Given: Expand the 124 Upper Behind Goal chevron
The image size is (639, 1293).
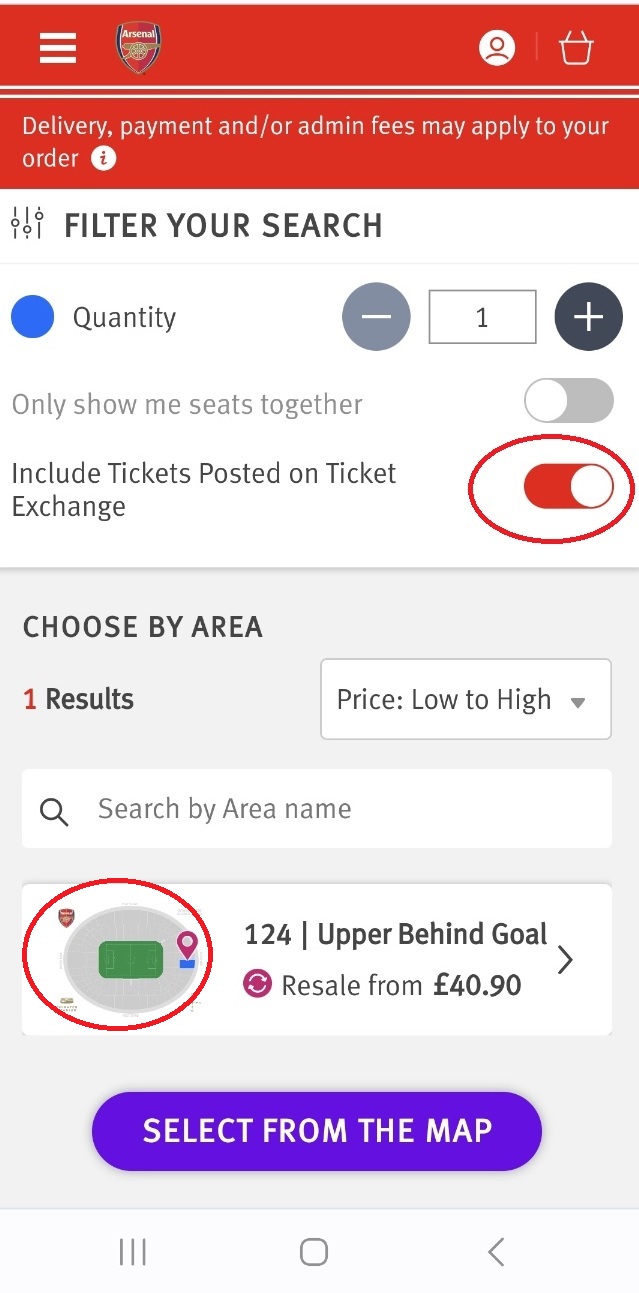Looking at the screenshot, I should tap(565, 960).
